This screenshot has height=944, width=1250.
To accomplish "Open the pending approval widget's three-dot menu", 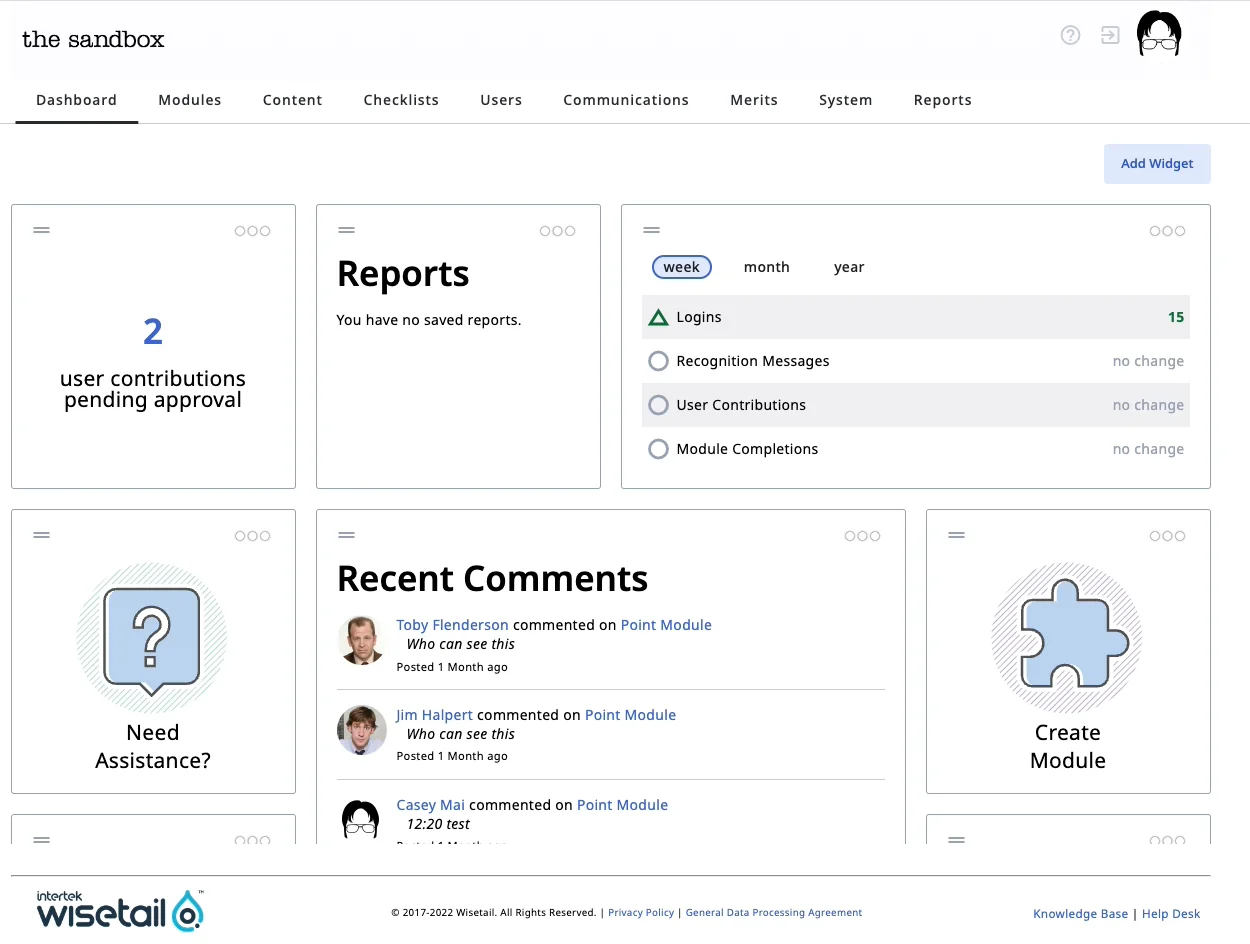I will click(252, 231).
